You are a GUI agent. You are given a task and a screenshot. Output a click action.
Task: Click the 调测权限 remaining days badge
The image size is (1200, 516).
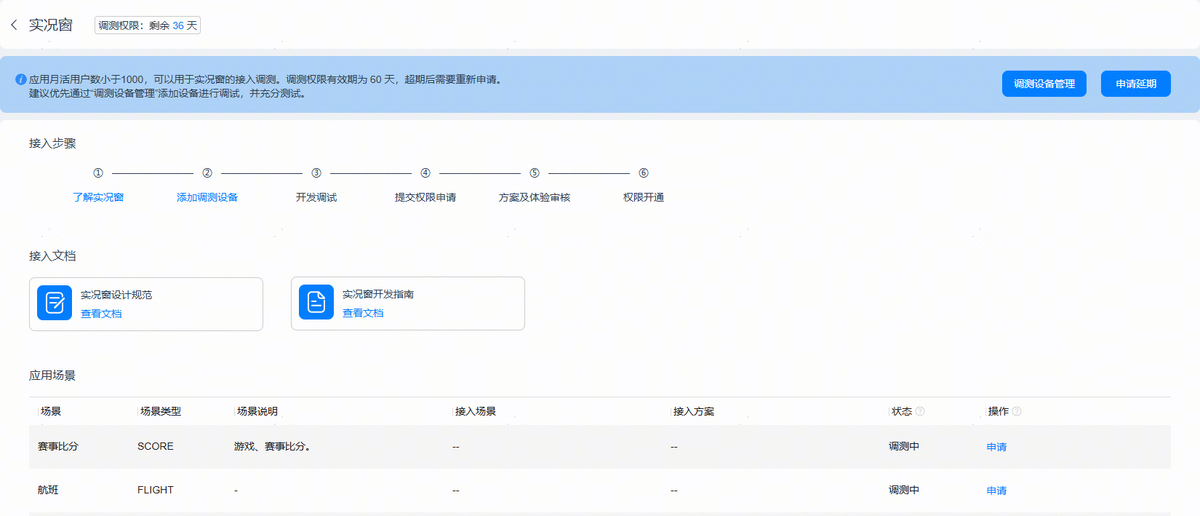[x=148, y=25]
